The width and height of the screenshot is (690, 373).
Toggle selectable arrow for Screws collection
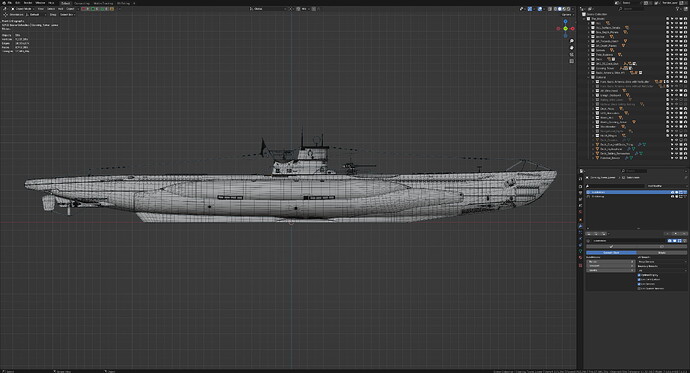pyautogui.click(x=672, y=50)
